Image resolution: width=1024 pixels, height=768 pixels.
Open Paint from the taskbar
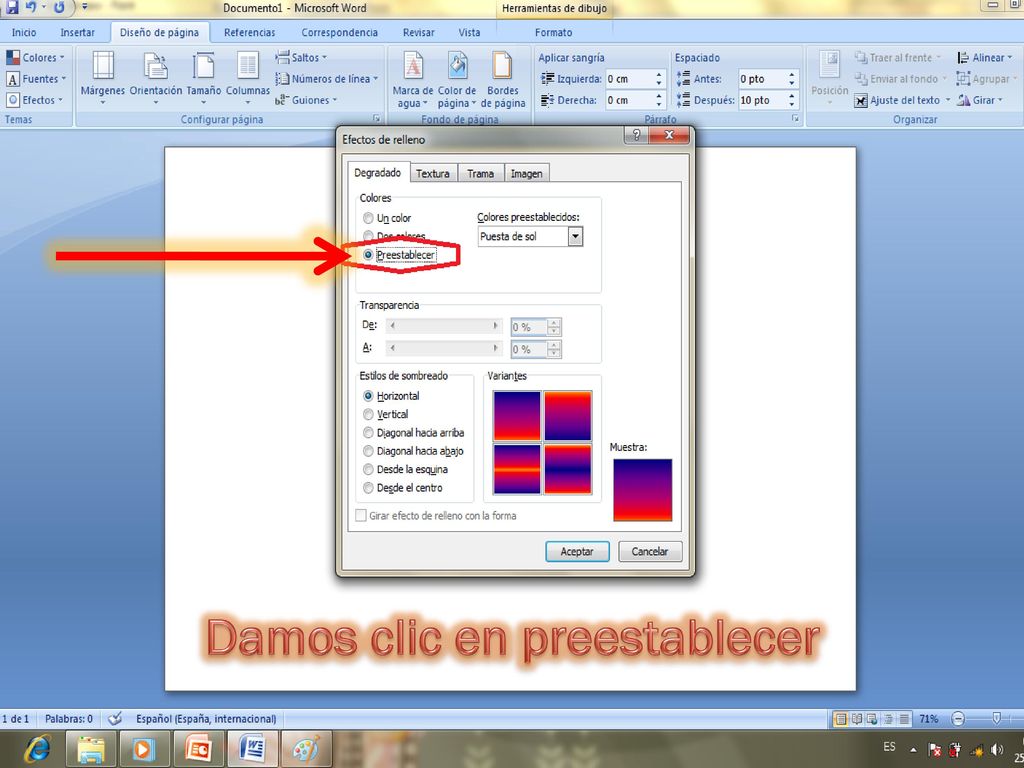[305, 748]
